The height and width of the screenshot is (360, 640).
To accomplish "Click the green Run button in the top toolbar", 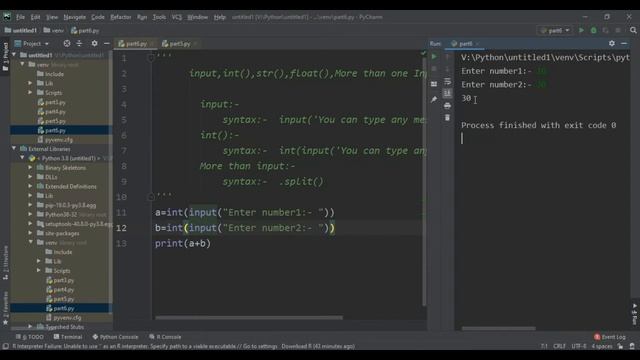I will (x=581, y=30).
